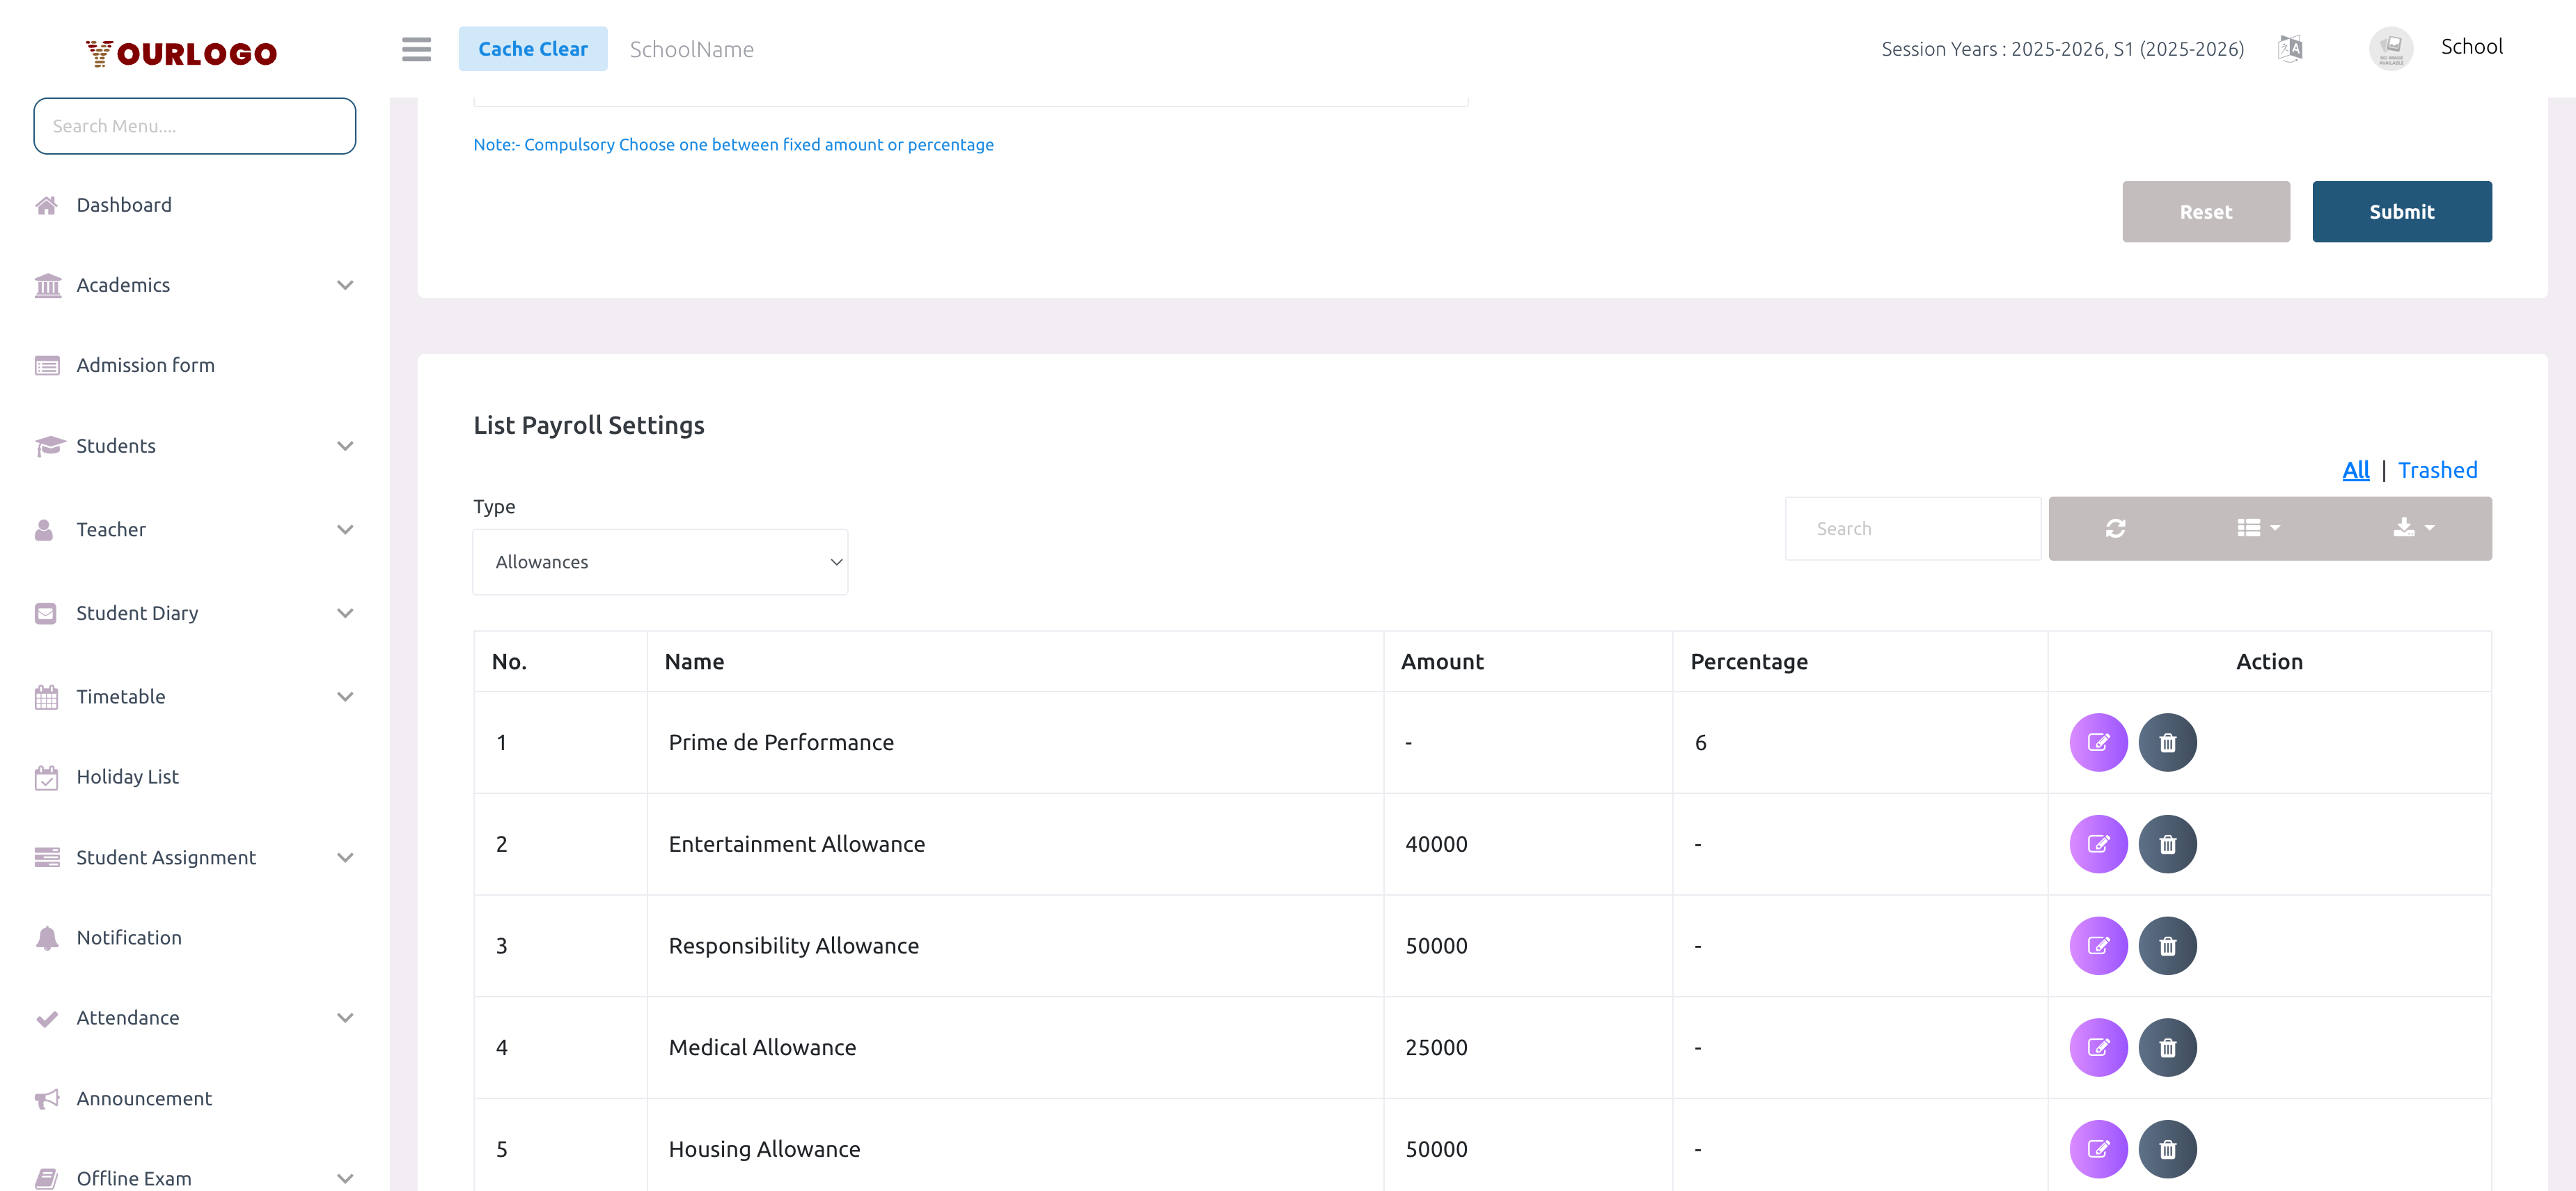Screen dimensions: 2576x1191
Task: Click the Submit button
Action: [x=2401, y=211]
